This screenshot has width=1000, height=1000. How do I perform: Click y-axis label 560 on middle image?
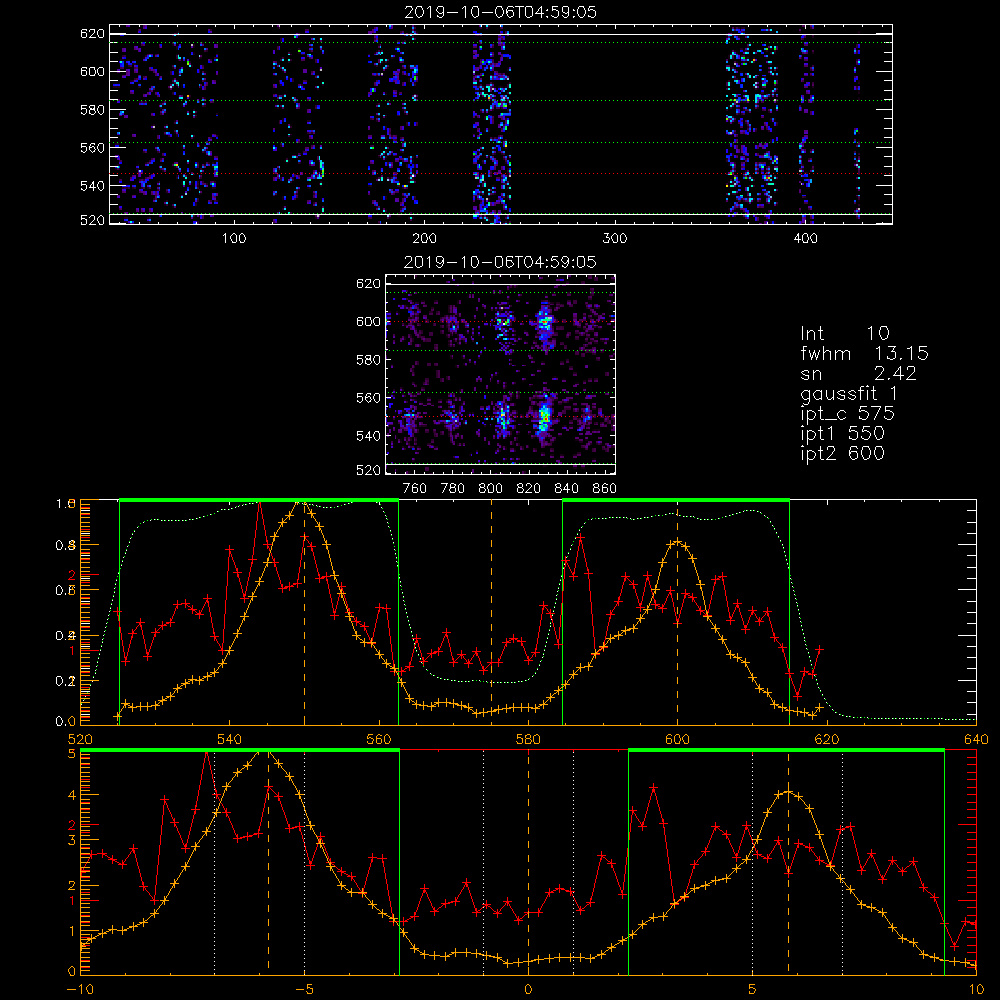point(369,398)
